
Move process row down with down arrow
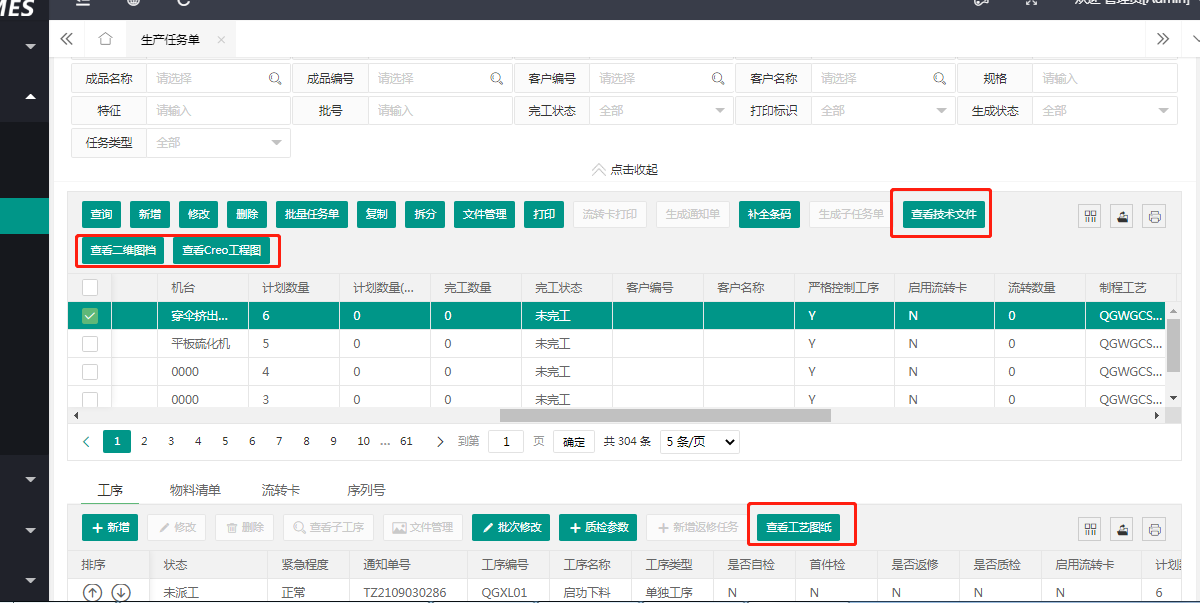tap(121, 592)
